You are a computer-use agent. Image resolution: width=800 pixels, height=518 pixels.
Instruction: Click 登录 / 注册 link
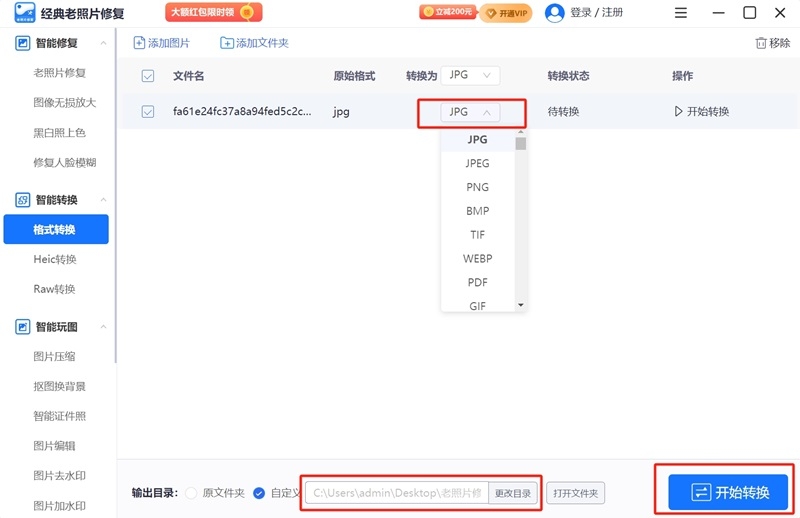(x=596, y=13)
